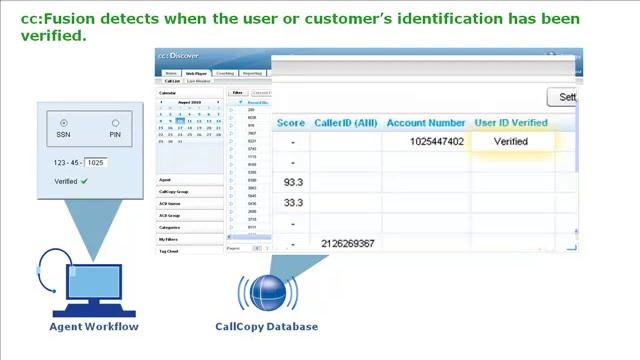Select the Live Monitor sub-tab

[198, 81]
